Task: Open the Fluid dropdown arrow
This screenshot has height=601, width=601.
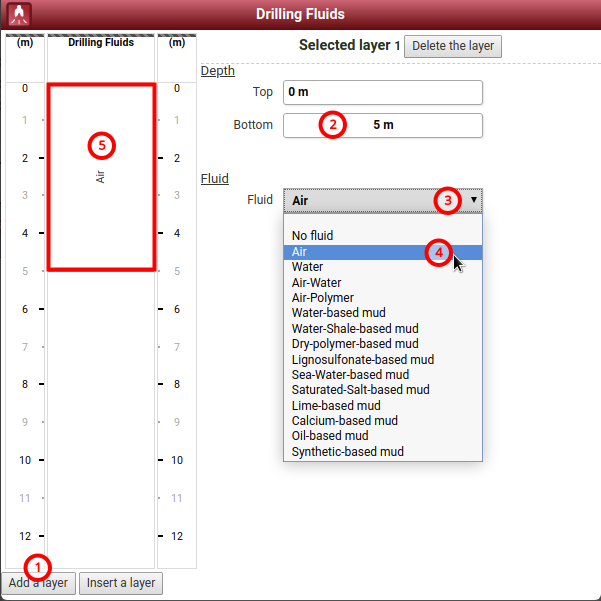Action: (473, 200)
